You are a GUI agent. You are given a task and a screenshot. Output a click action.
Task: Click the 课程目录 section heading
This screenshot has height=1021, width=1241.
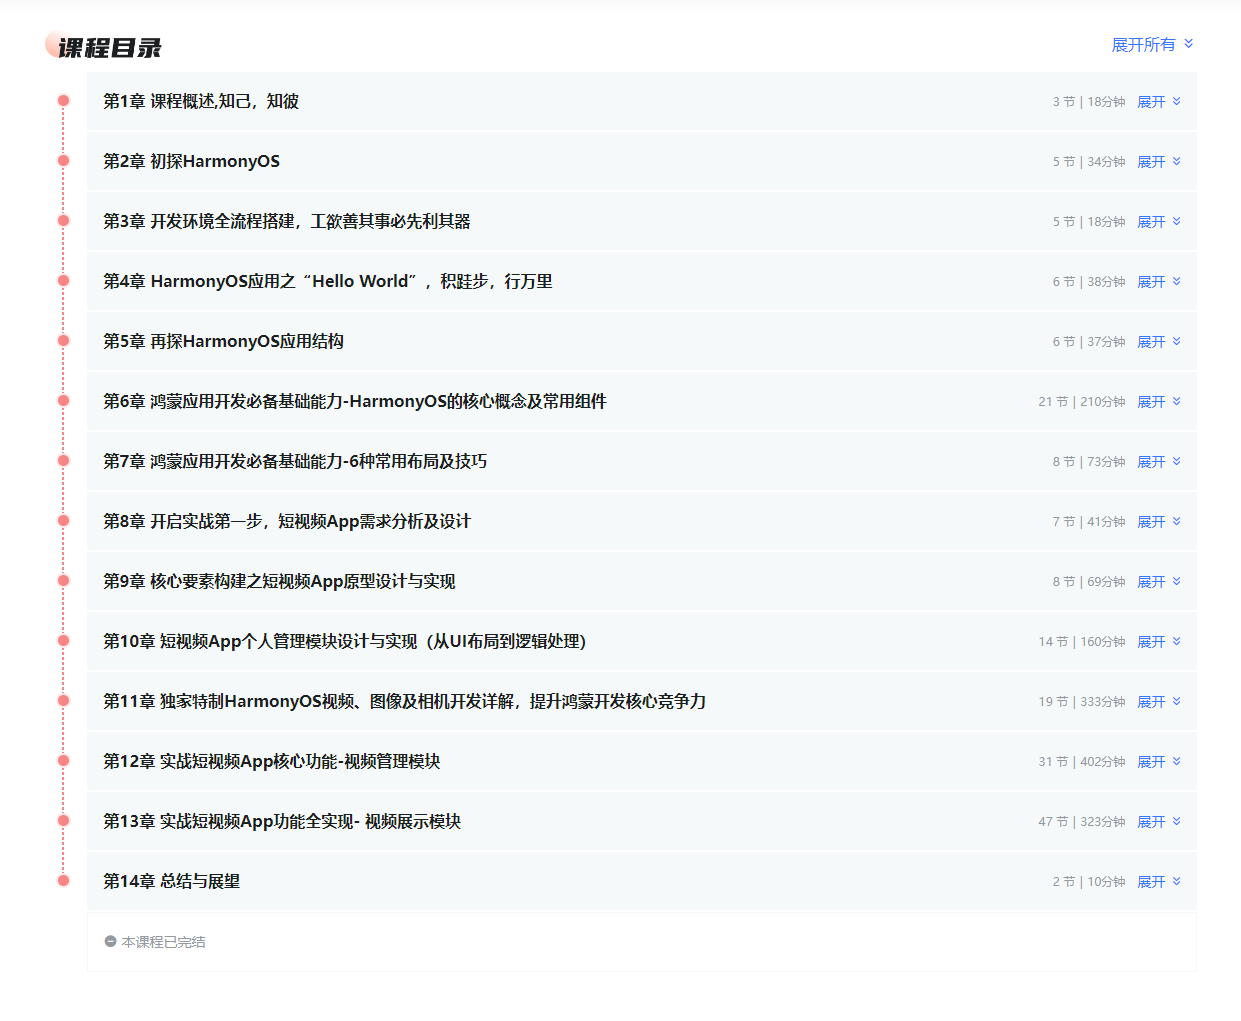pyautogui.click(x=109, y=48)
